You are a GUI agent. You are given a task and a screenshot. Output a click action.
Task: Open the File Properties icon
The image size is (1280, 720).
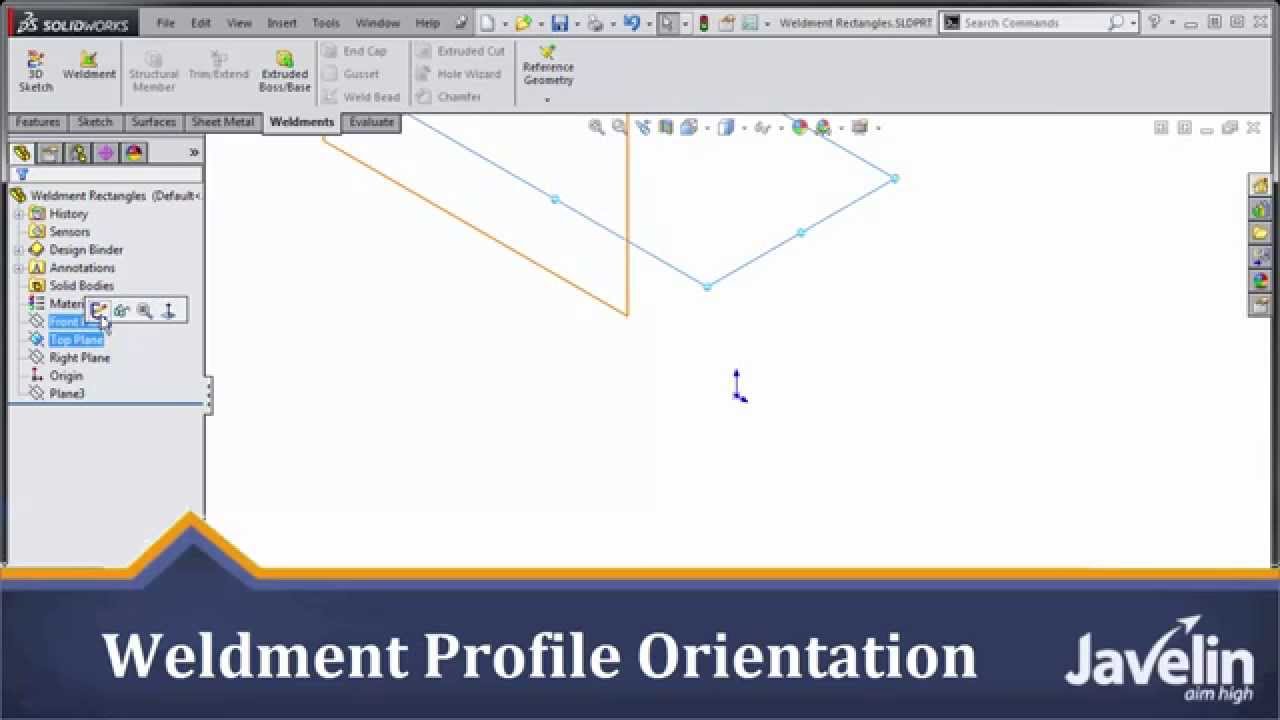(727, 22)
